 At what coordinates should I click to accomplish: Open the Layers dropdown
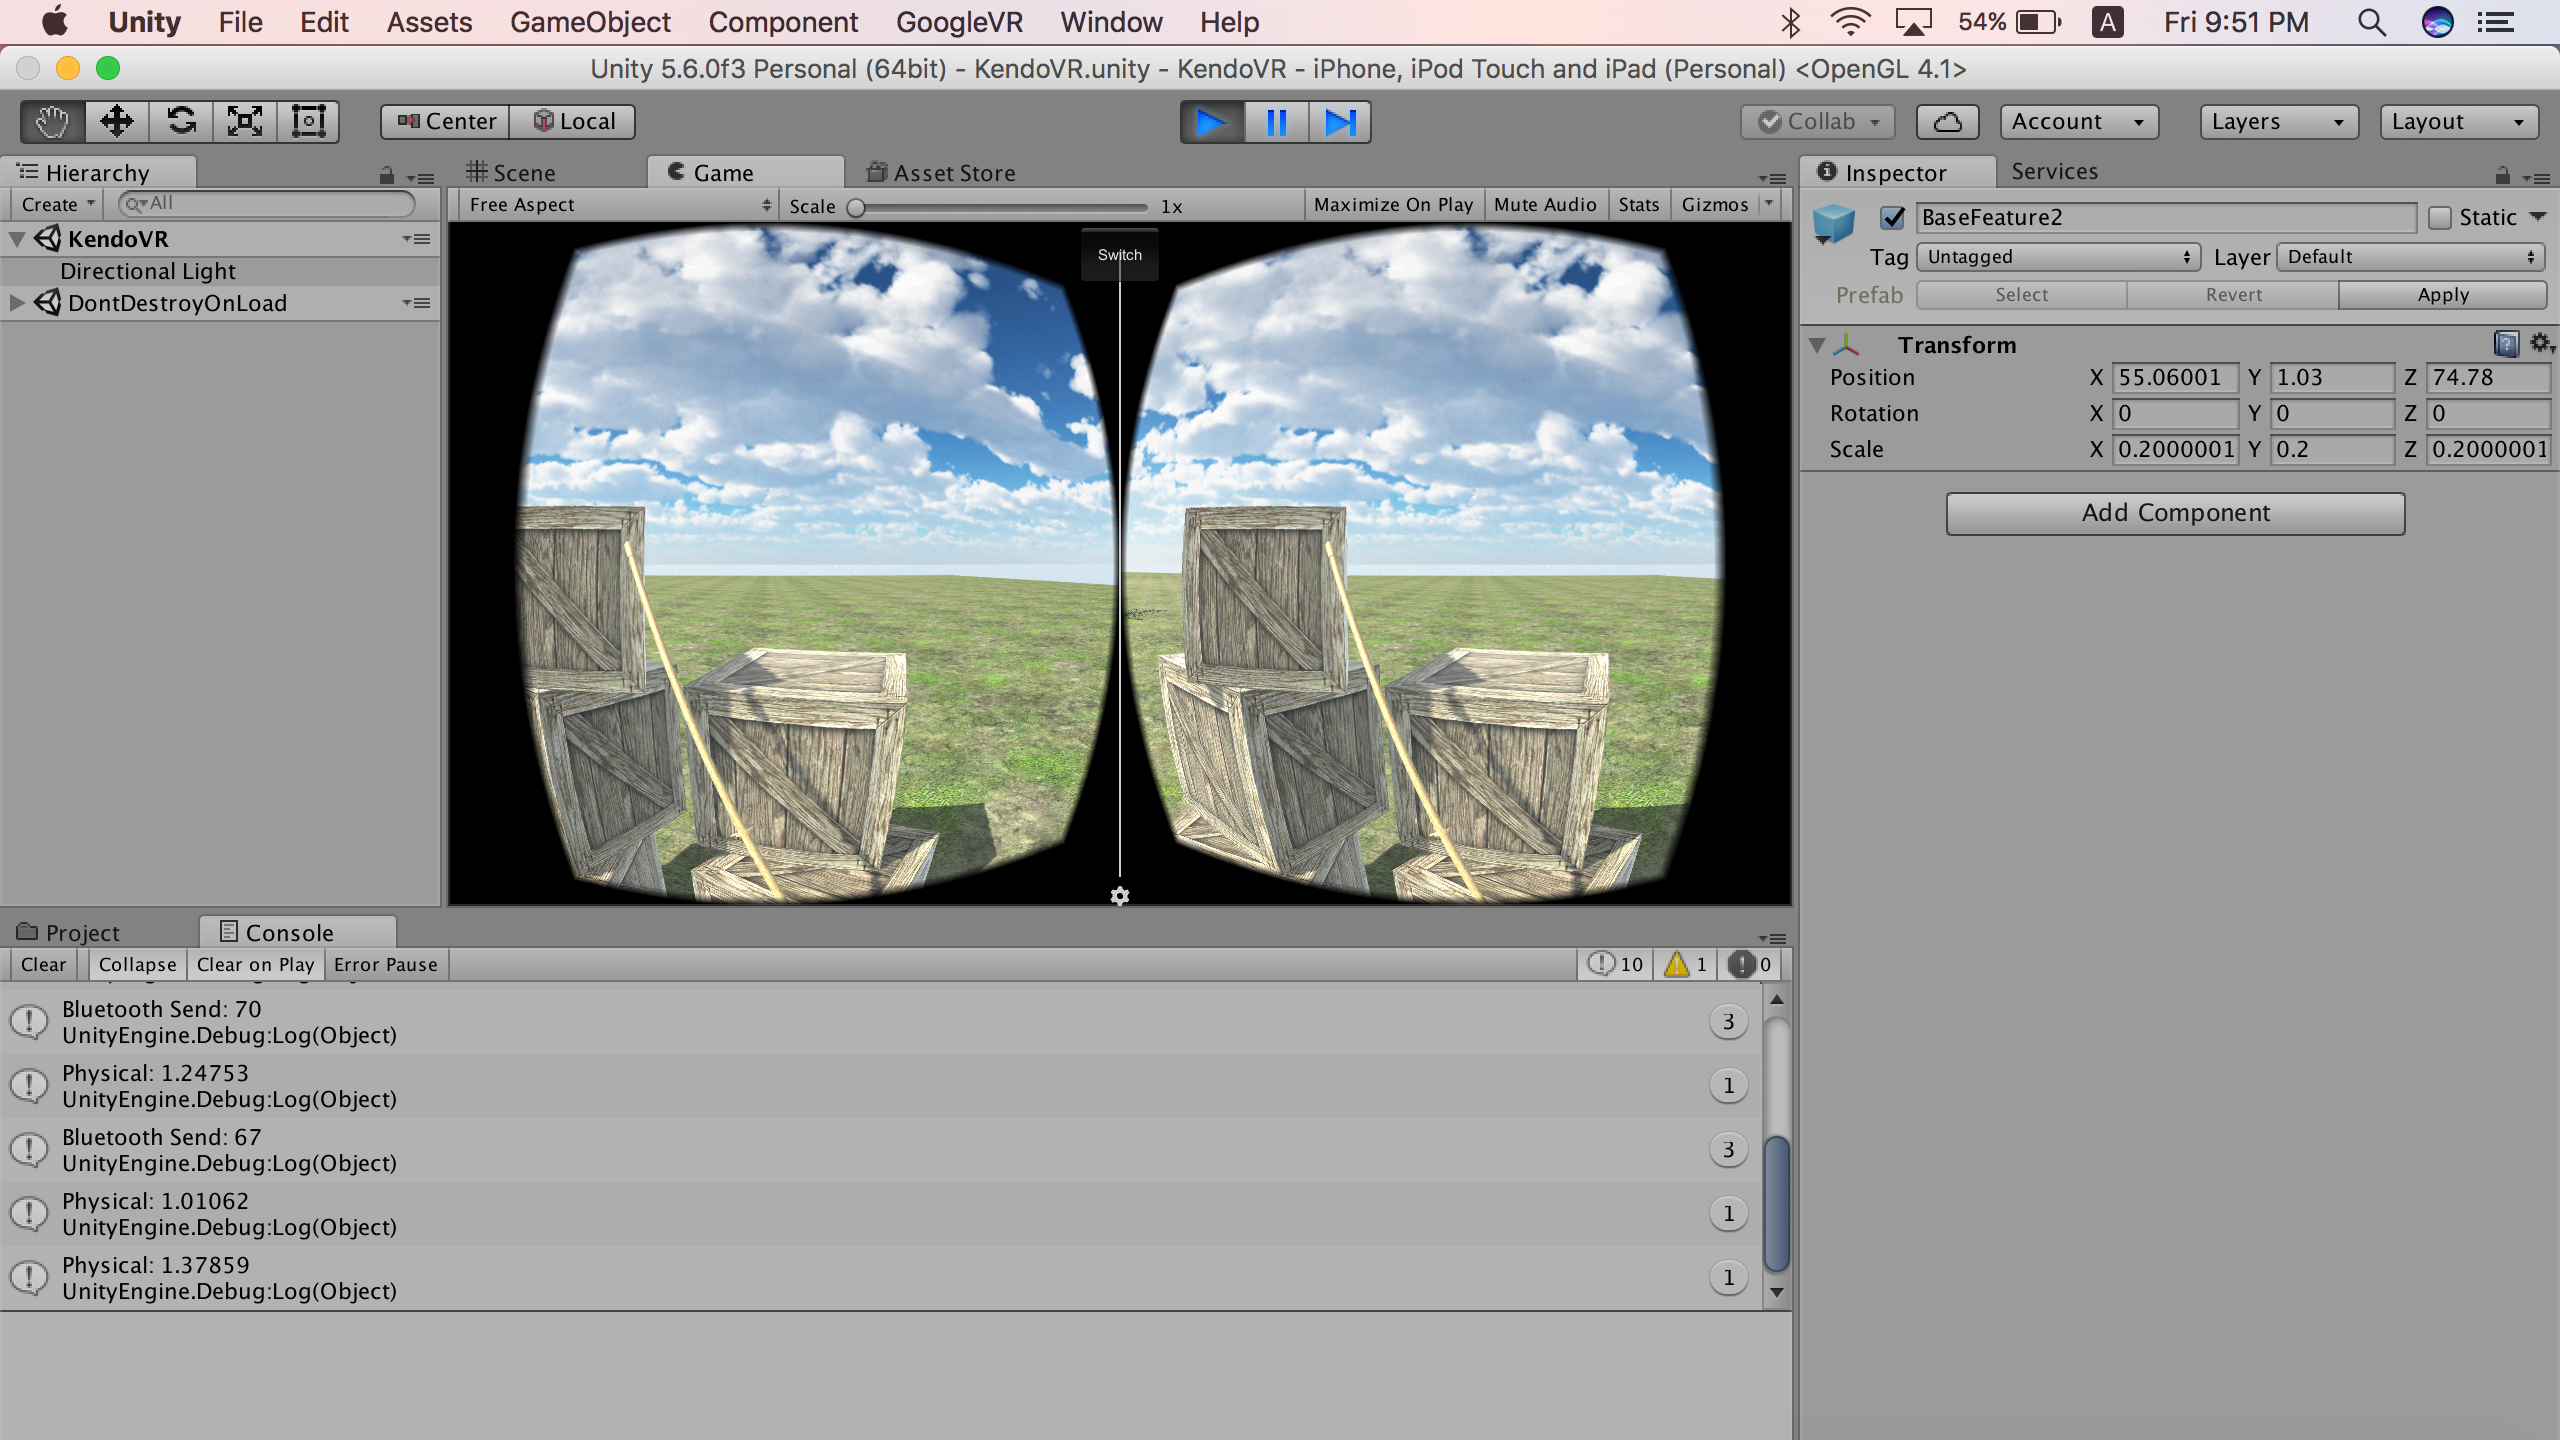[x=2278, y=122]
